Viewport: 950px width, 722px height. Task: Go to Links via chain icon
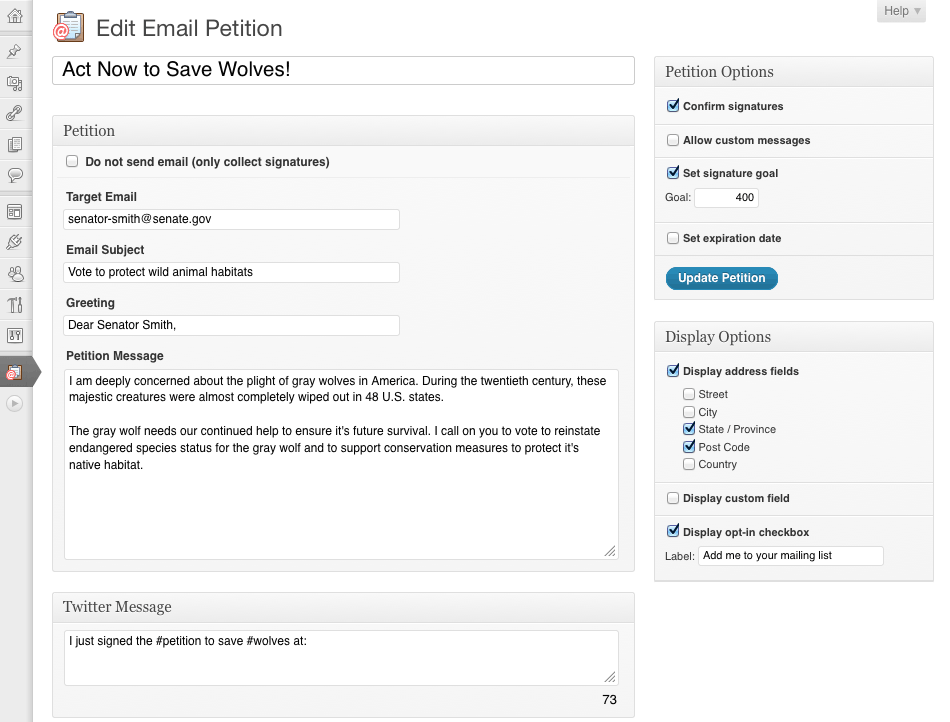[x=14, y=113]
